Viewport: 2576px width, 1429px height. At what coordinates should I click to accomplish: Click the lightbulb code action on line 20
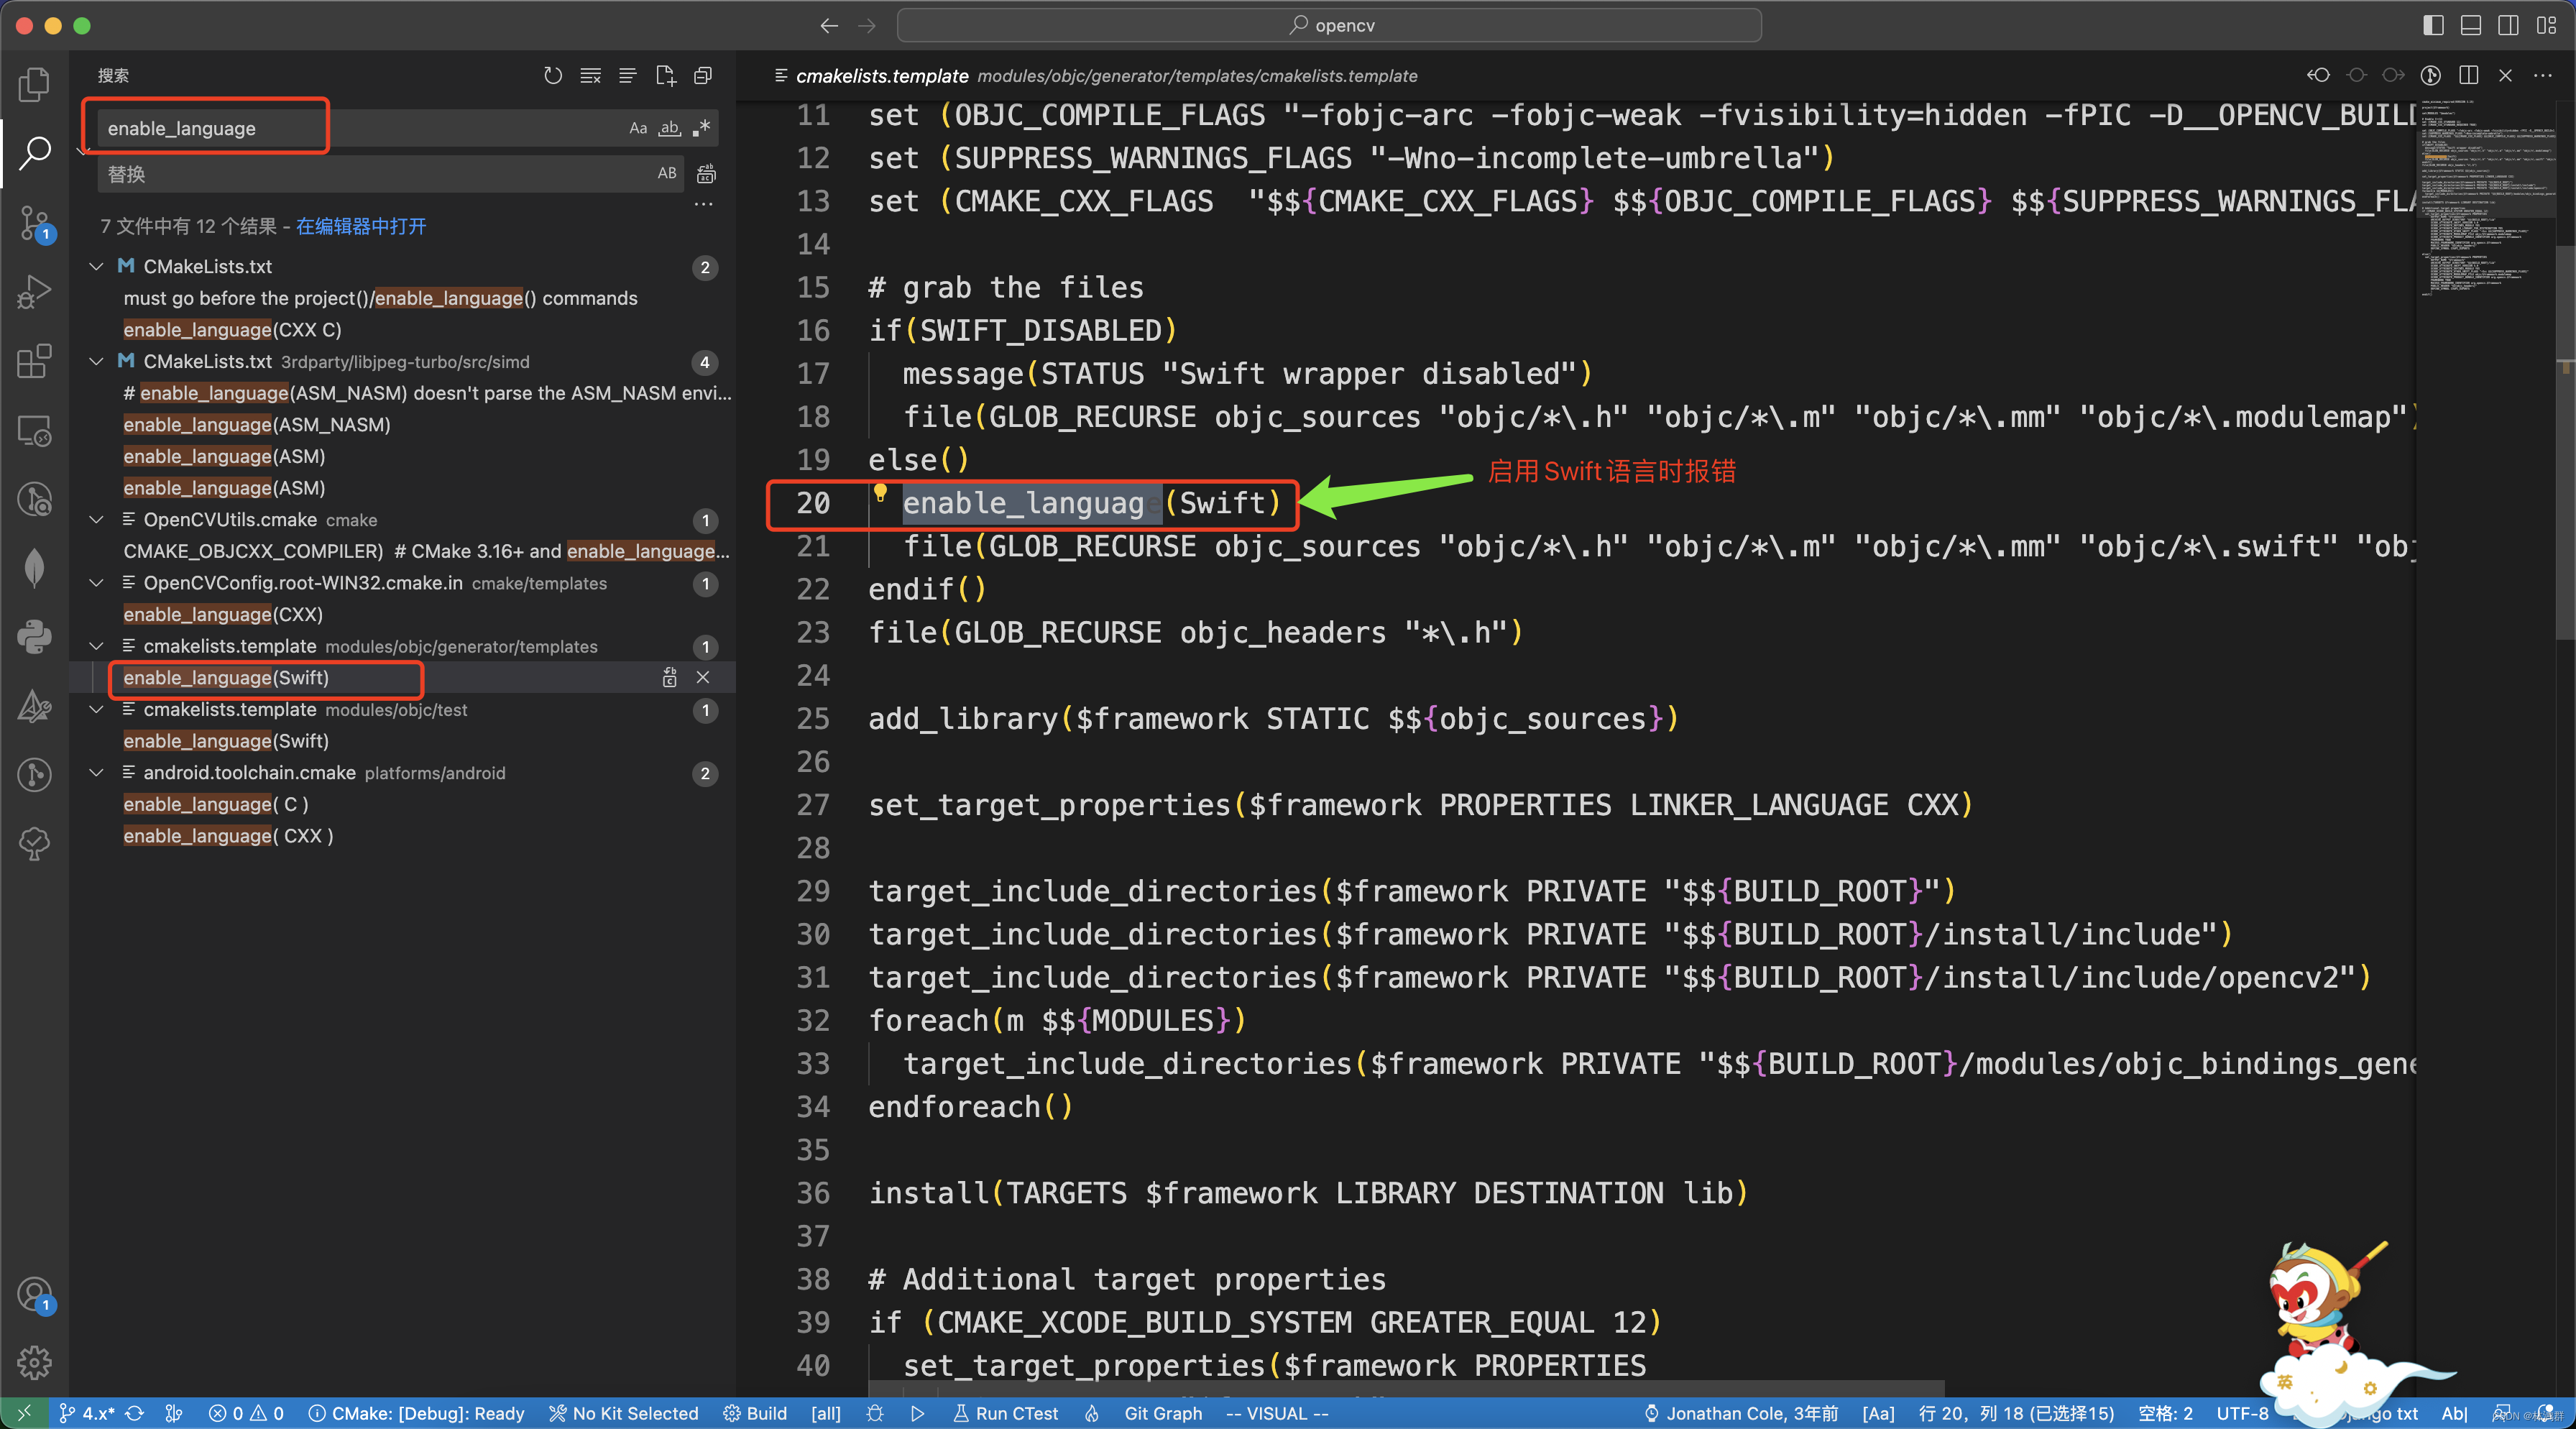(880, 492)
